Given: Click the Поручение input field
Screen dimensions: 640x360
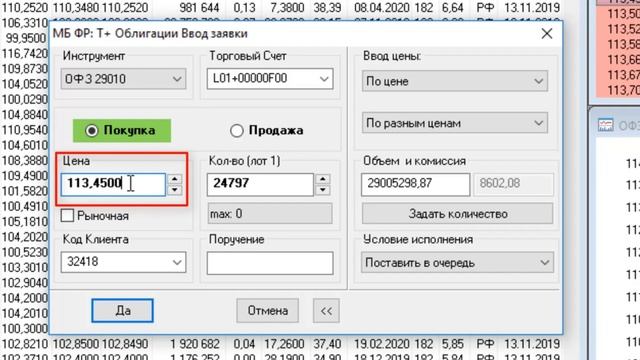Looking at the screenshot, I should [270, 263].
